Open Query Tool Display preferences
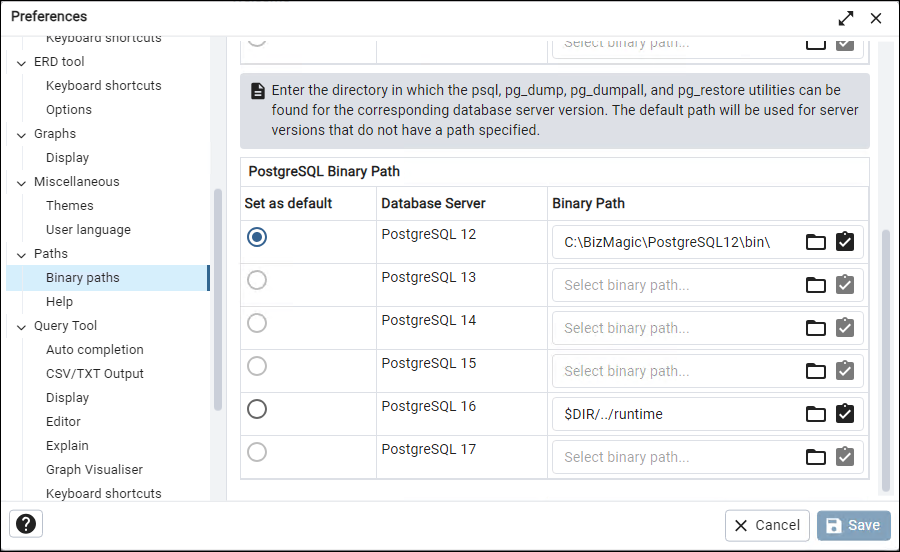Image resolution: width=900 pixels, height=552 pixels. (67, 398)
